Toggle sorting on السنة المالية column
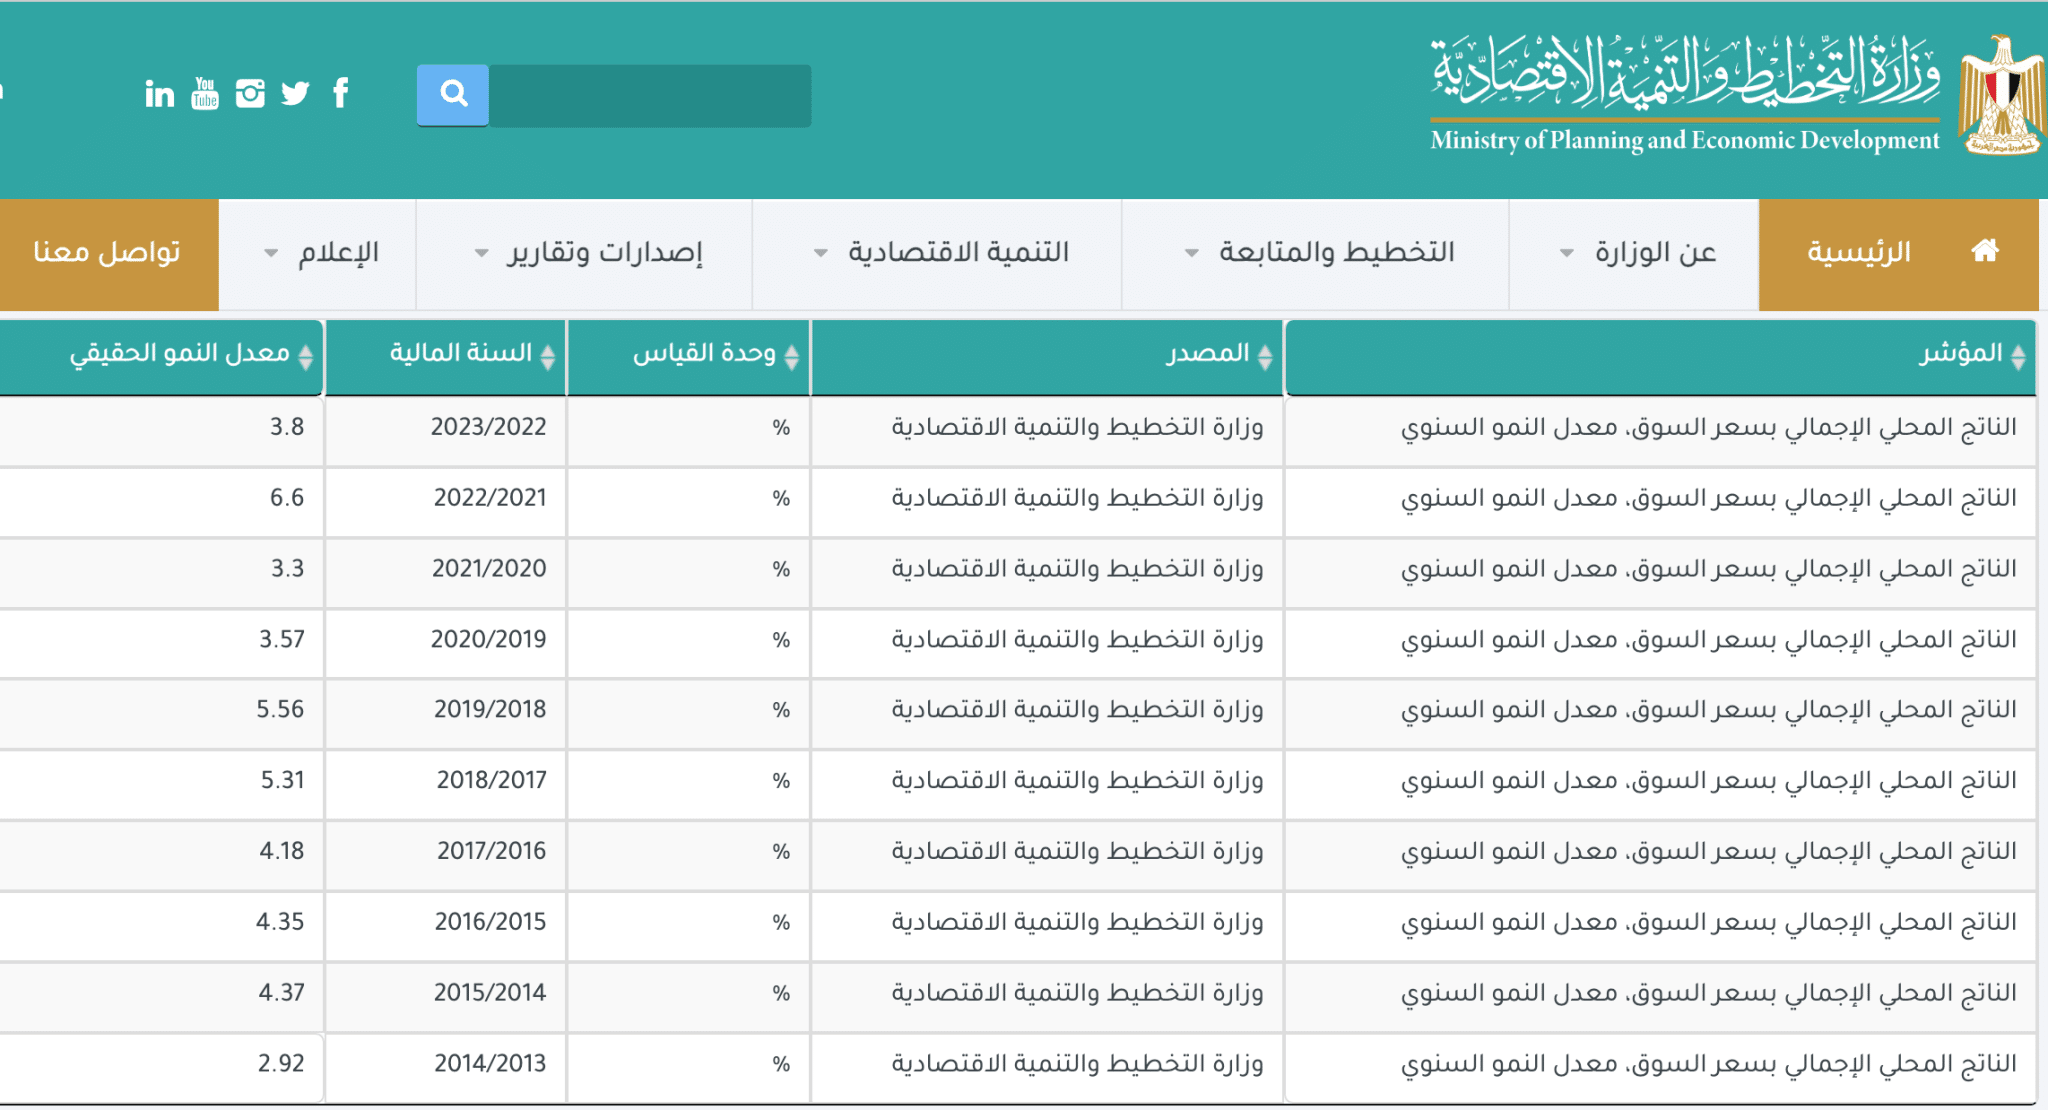The width and height of the screenshot is (2048, 1110). [546, 356]
